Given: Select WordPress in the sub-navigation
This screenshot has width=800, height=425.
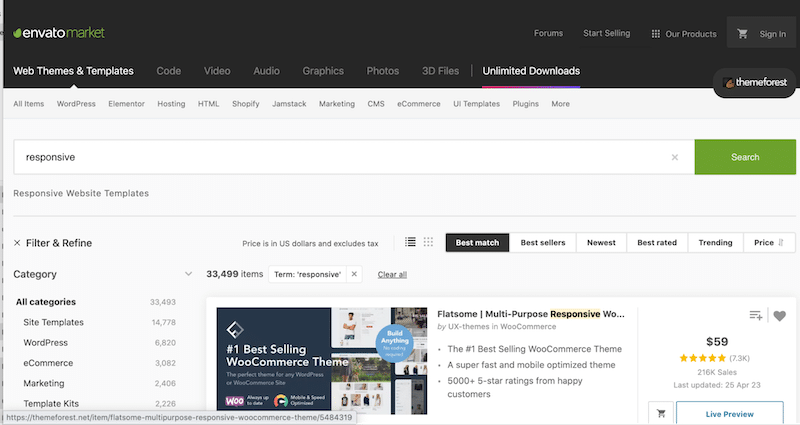Looking at the screenshot, I should pos(76,104).
